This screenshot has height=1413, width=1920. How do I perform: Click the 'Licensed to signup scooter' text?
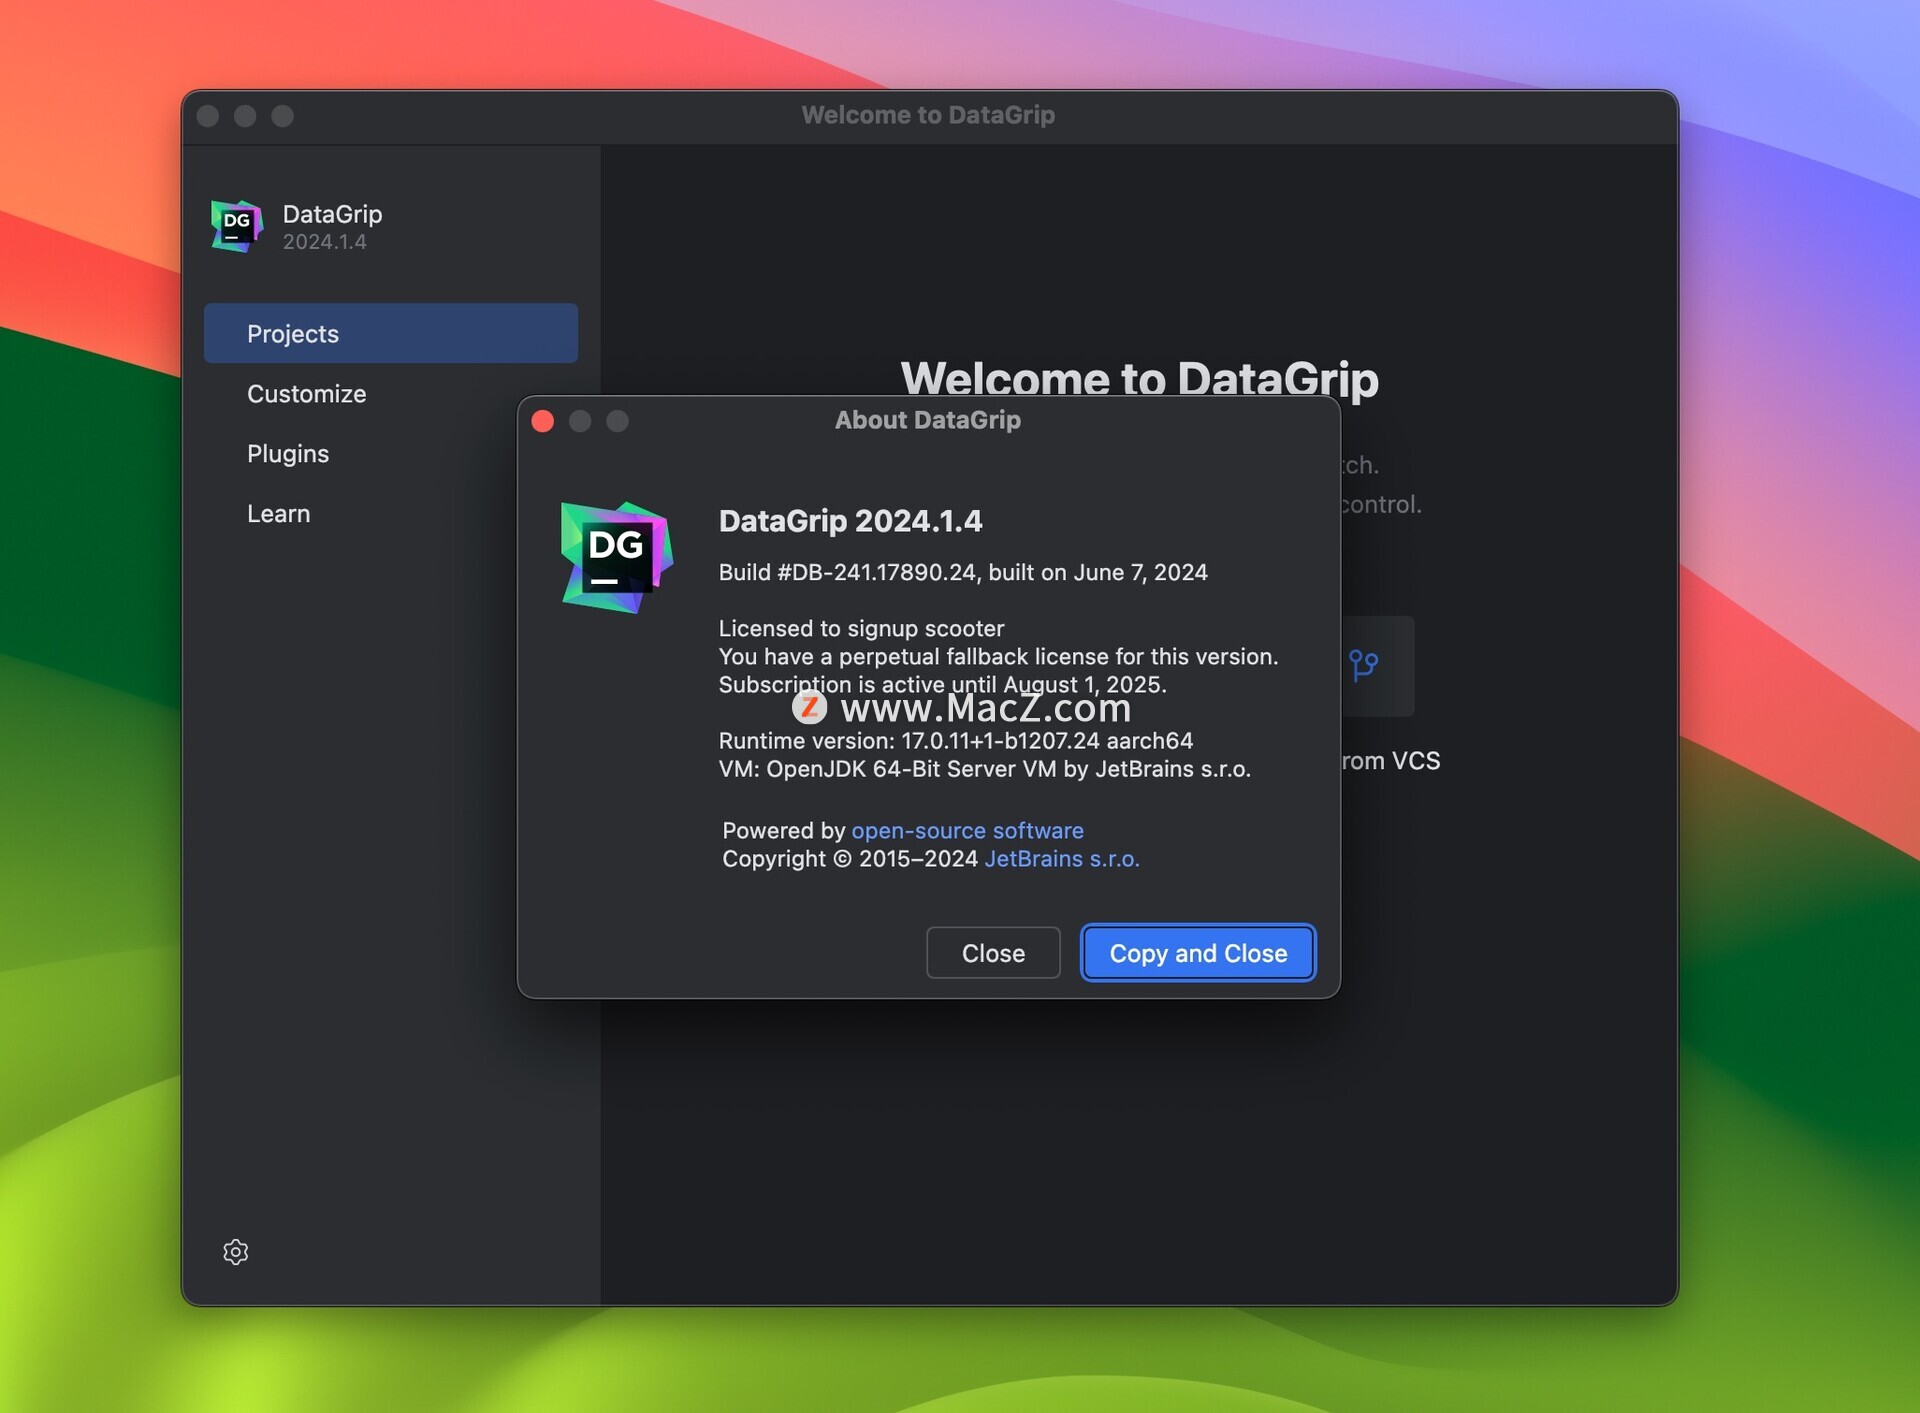pos(861,628)
